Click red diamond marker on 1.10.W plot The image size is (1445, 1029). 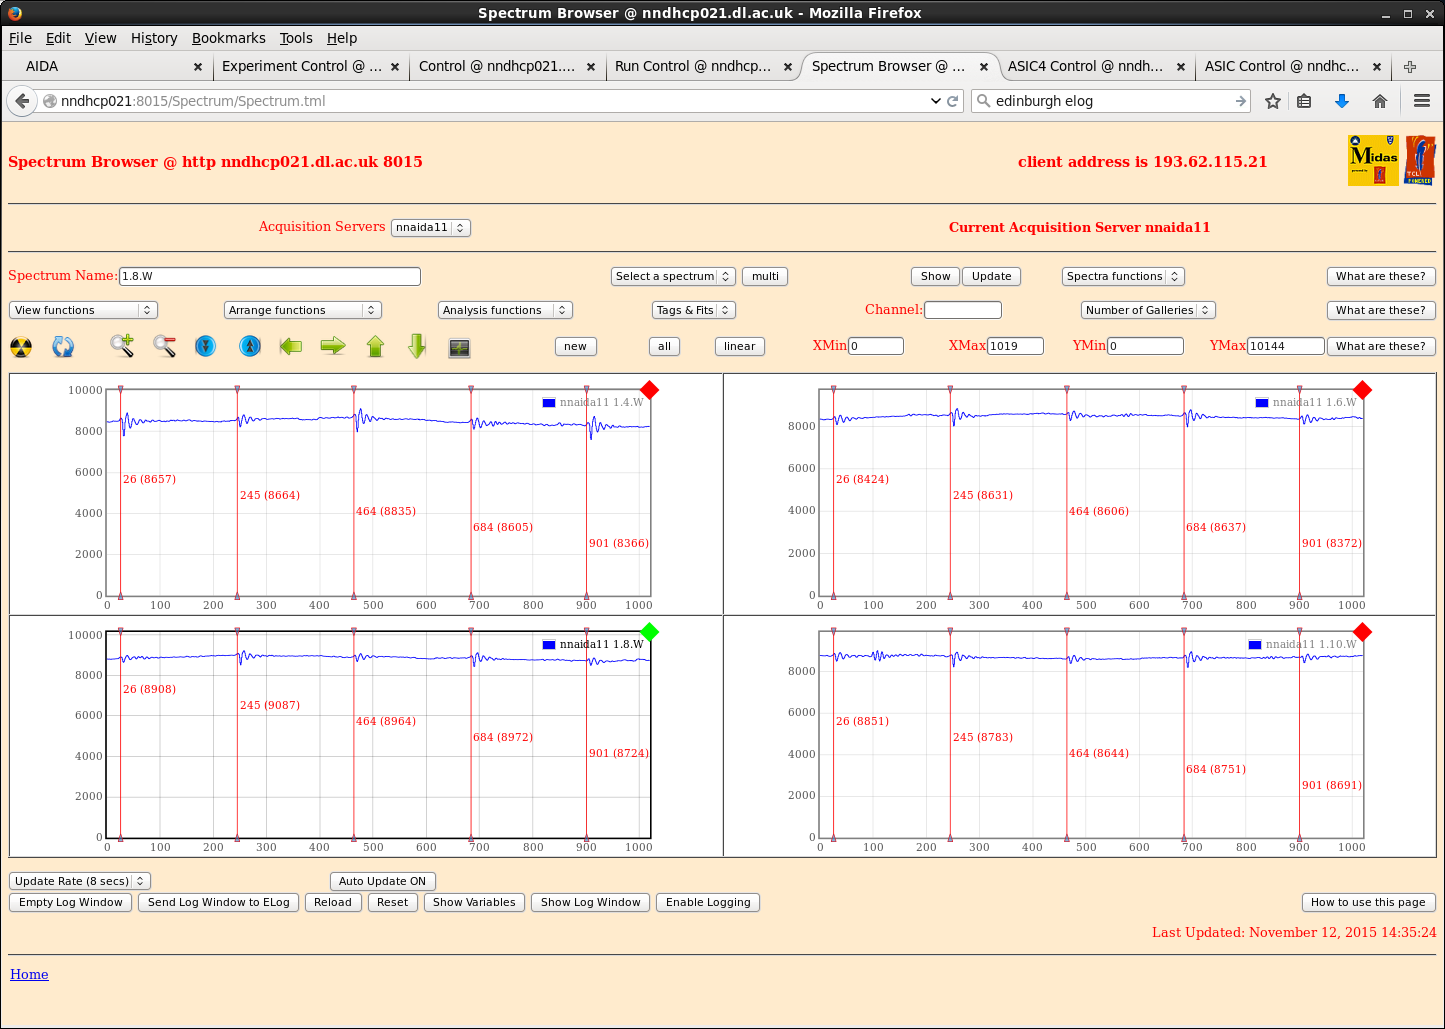point(1362,632)
